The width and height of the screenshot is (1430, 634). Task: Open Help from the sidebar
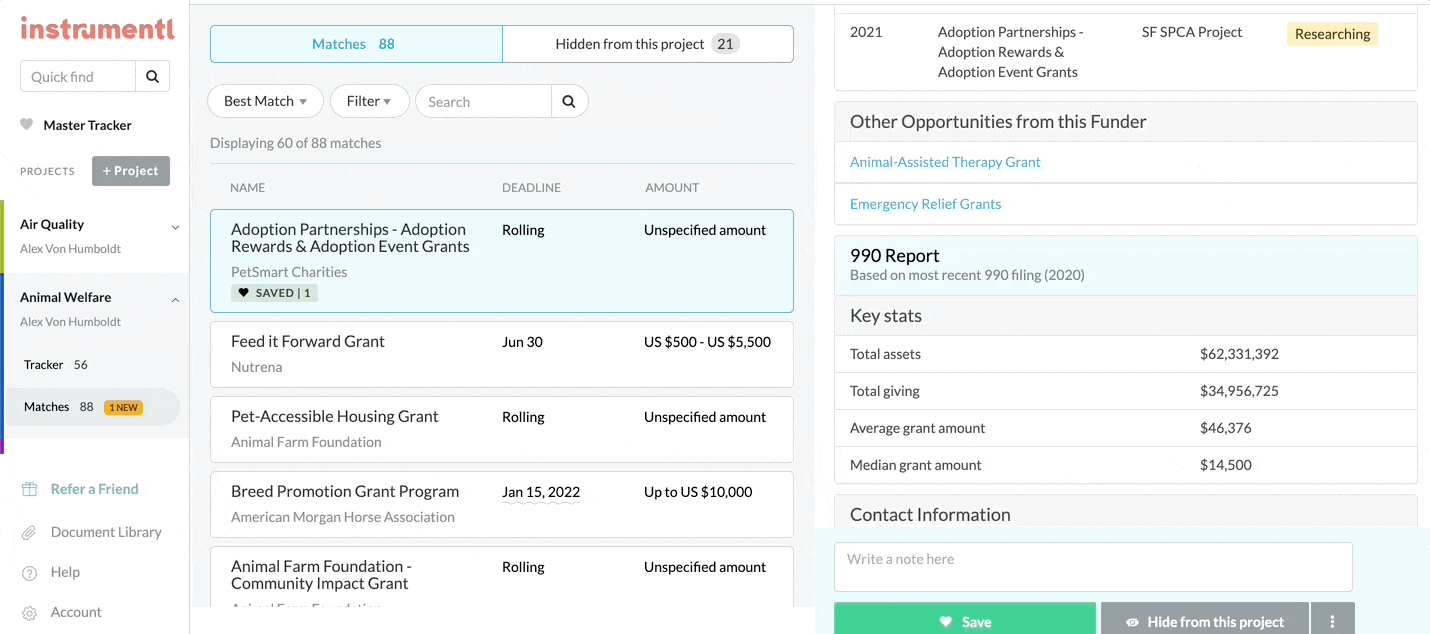(x=65, y=572)
